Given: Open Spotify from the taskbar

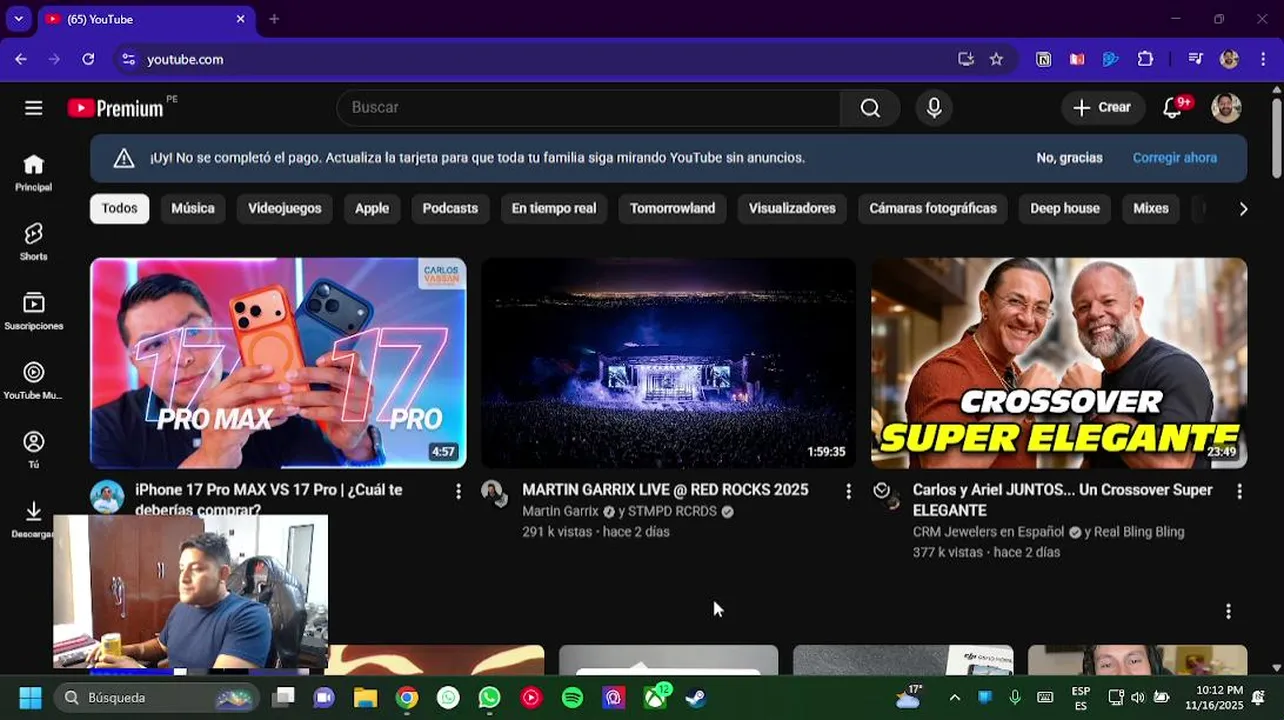Looking at the screenshot, I should [572, 697].
